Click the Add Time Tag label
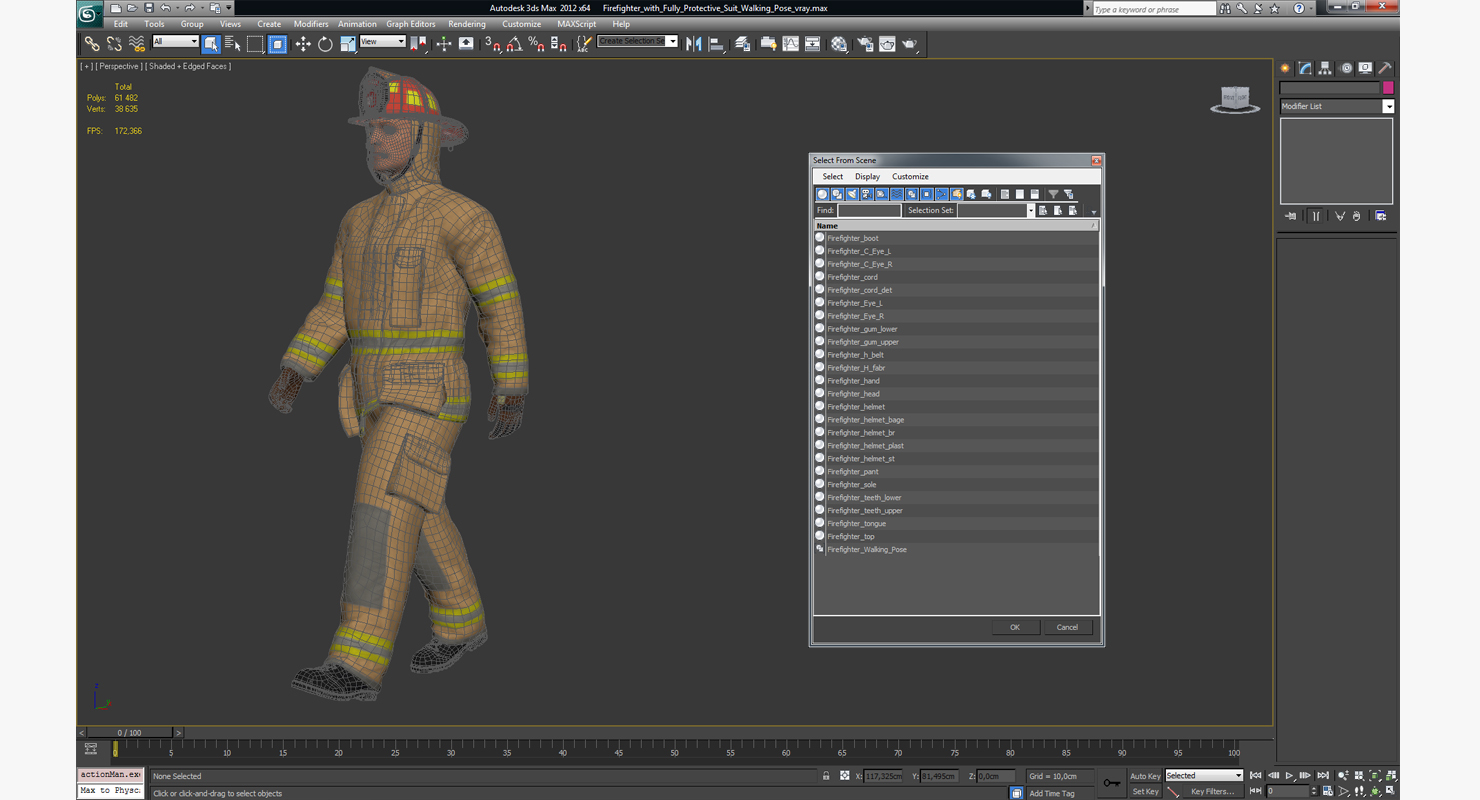Viewport: 1480px width, 800px height. click(1052, 793)
